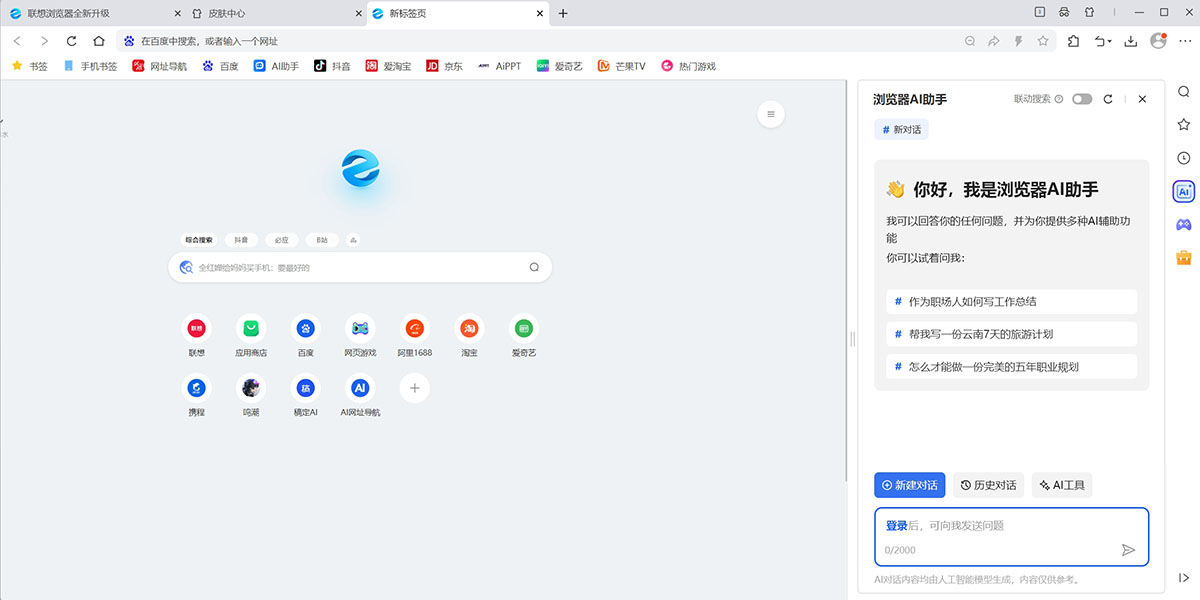1200x600 pixels.
Task: Open the three-dot browser menu
Action: [x=1183, y=41]
